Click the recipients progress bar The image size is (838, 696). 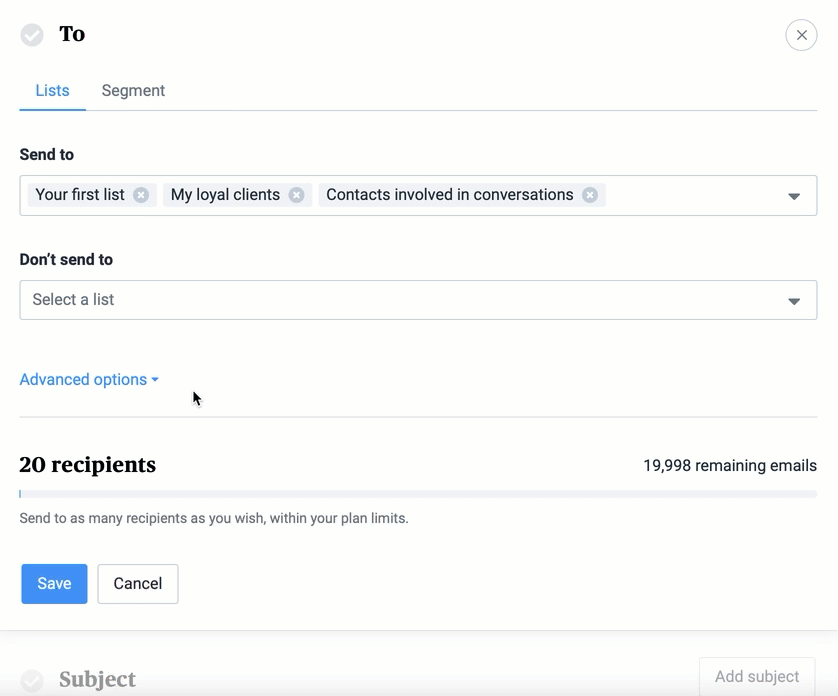point(418,494)
